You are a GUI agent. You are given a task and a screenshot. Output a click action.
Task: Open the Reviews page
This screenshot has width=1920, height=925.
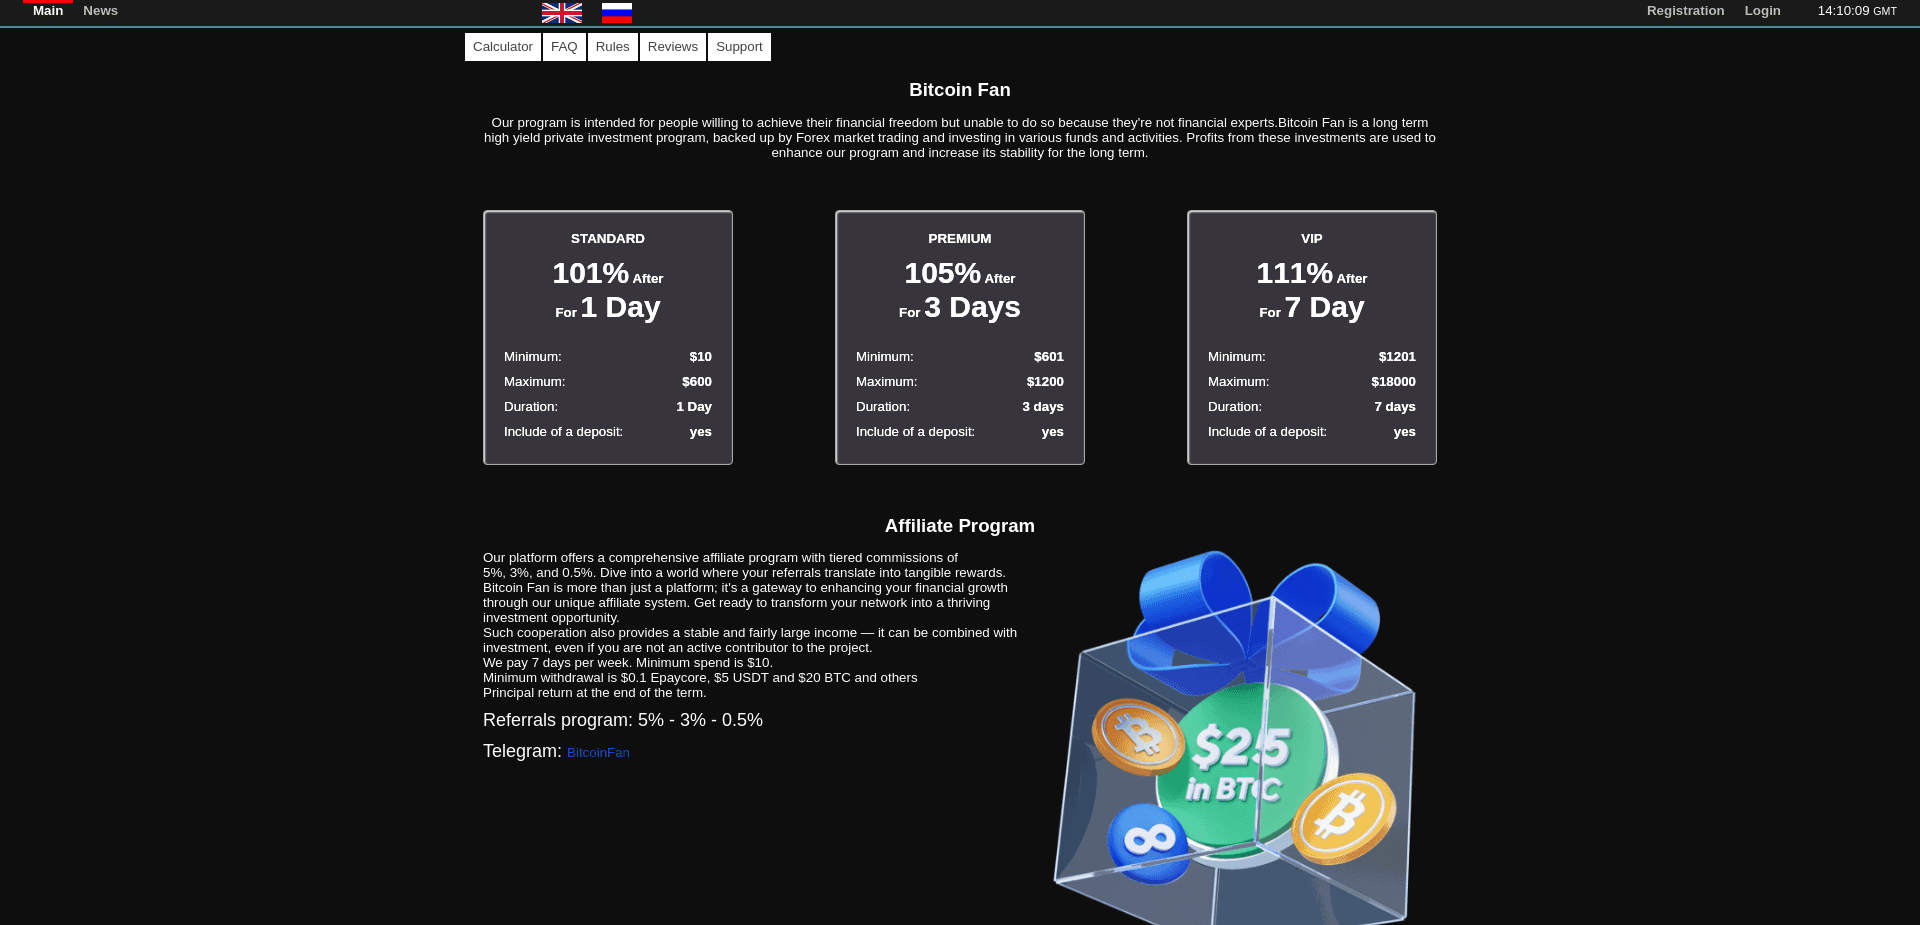point(672,46)
